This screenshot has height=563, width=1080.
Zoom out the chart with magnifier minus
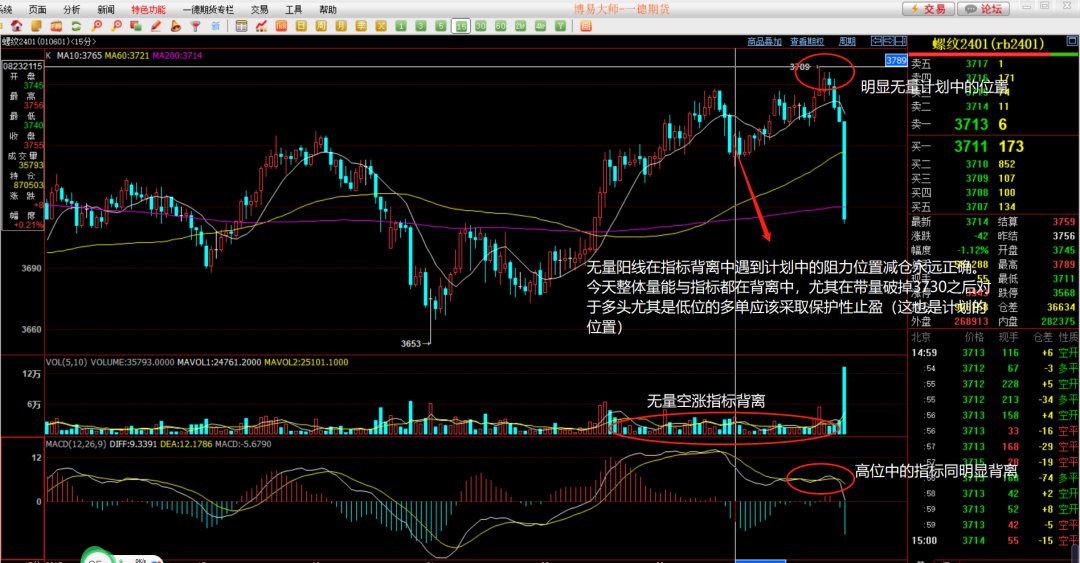[116, 26]
